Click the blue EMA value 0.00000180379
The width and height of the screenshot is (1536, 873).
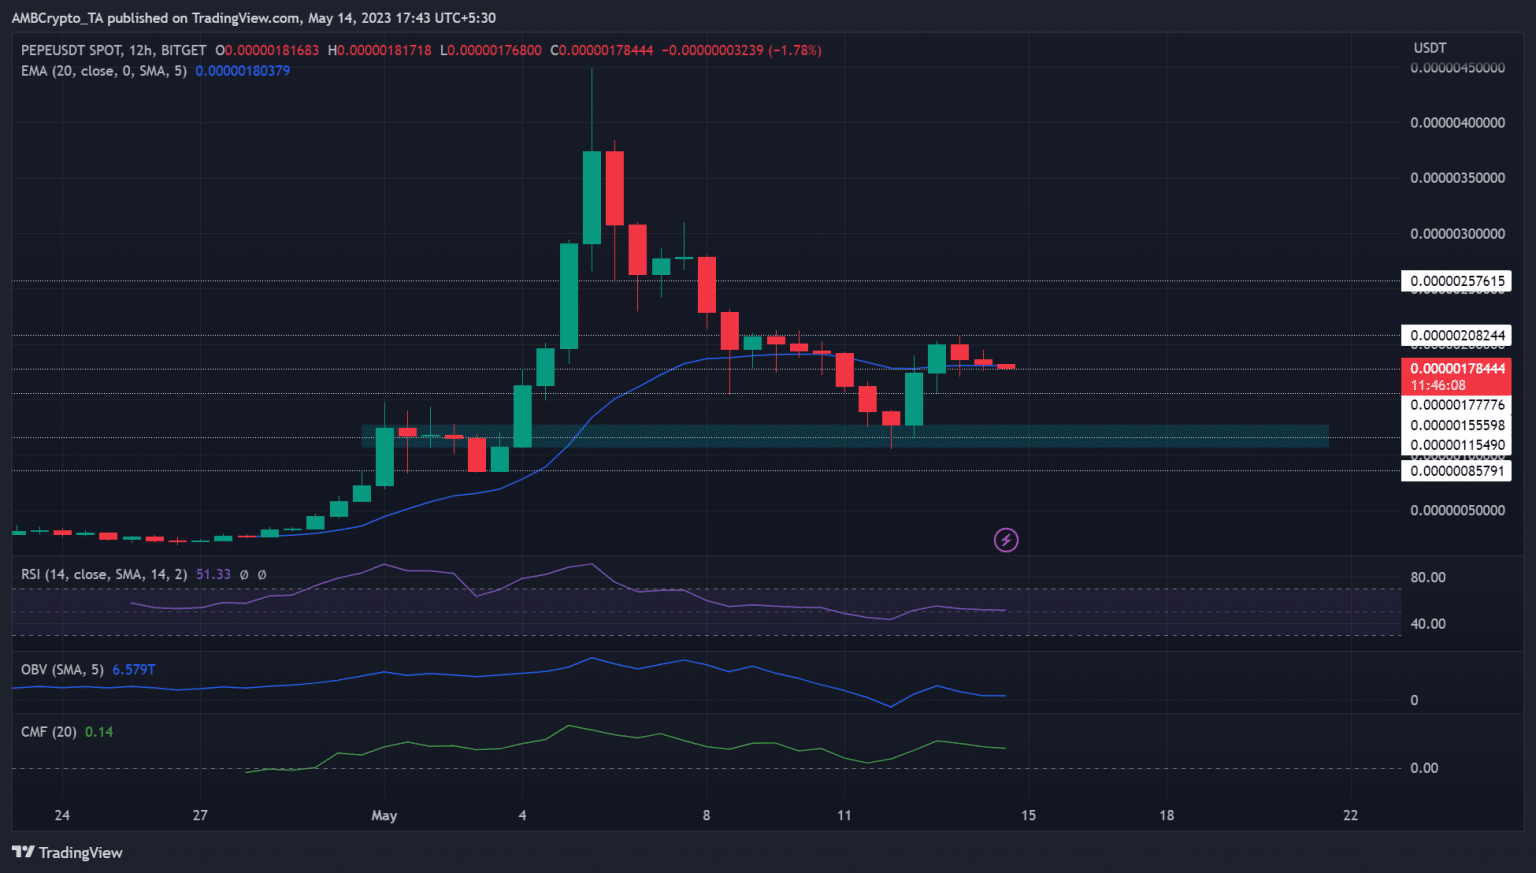pyautogui.click(x=242, y=71)
